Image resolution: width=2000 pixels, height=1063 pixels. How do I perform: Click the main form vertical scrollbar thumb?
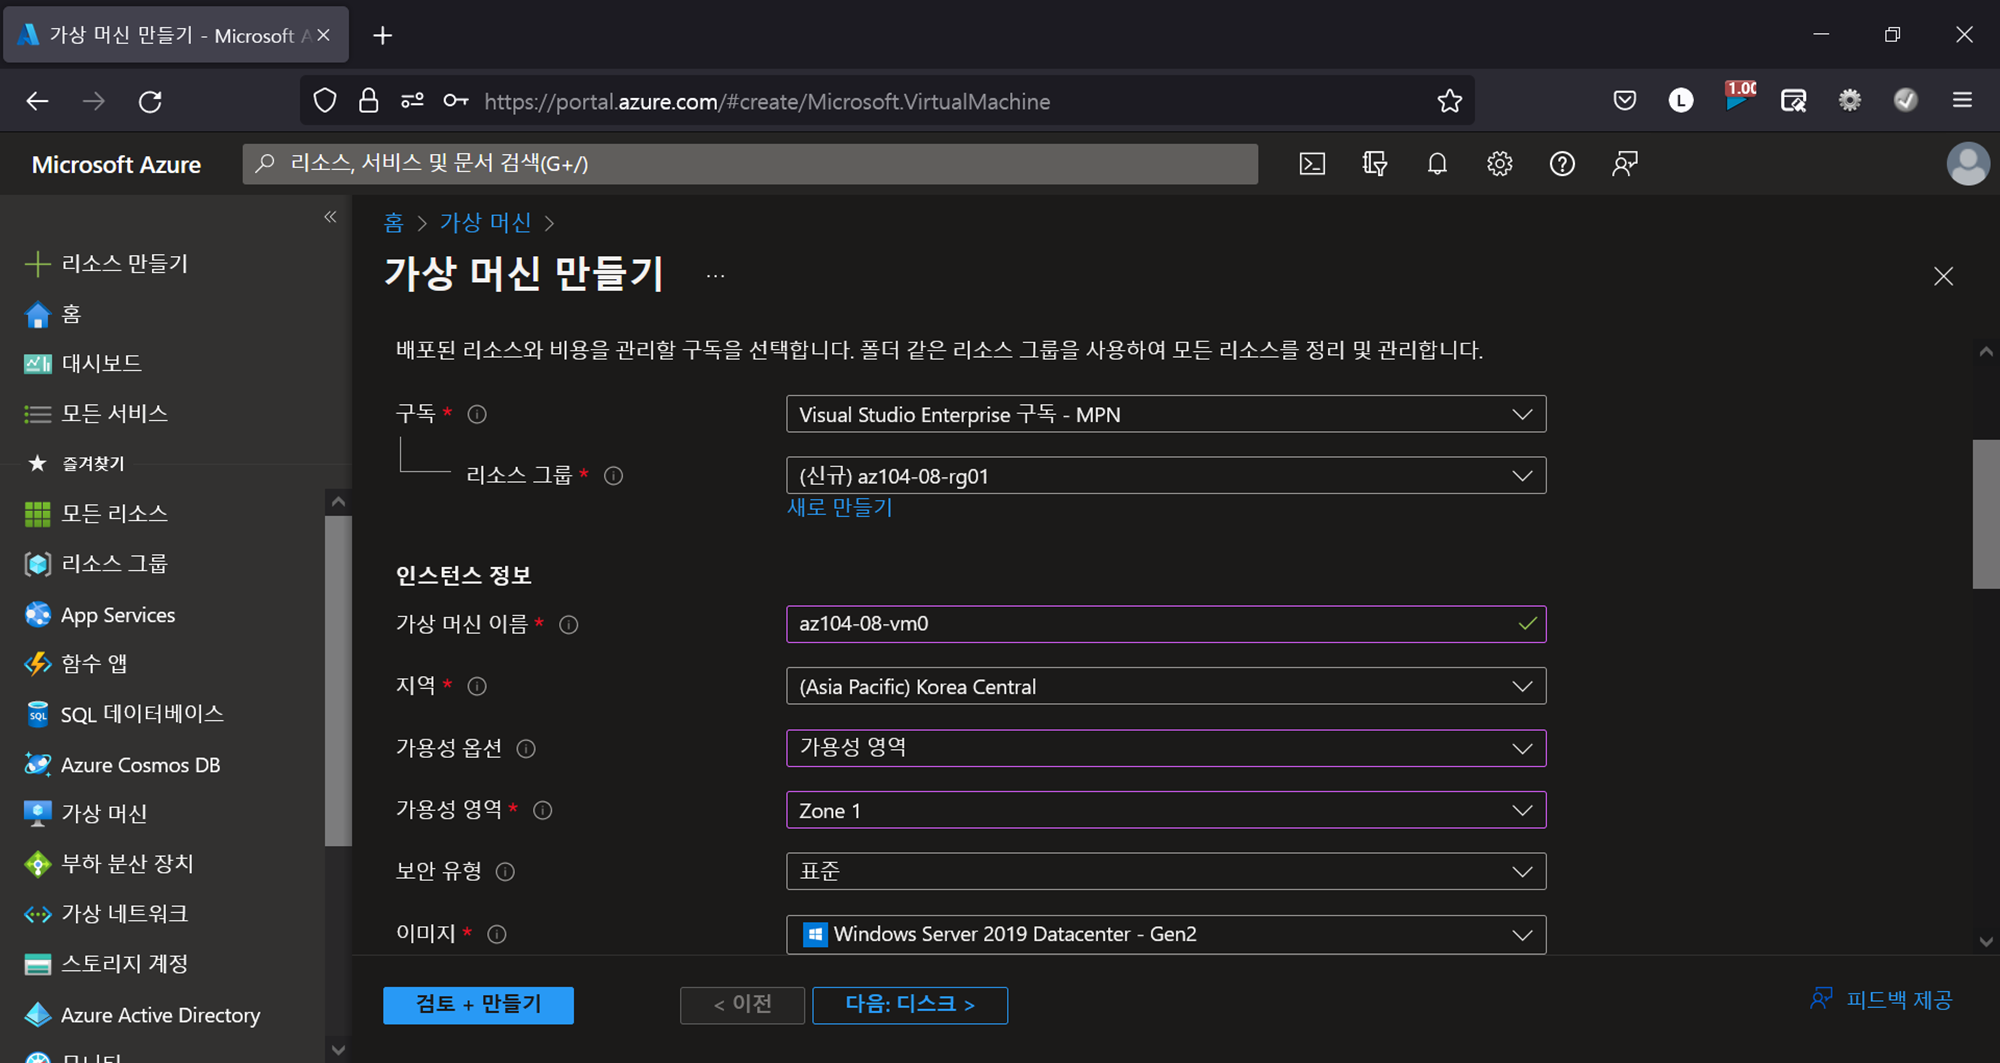(x=1986, y=514)
